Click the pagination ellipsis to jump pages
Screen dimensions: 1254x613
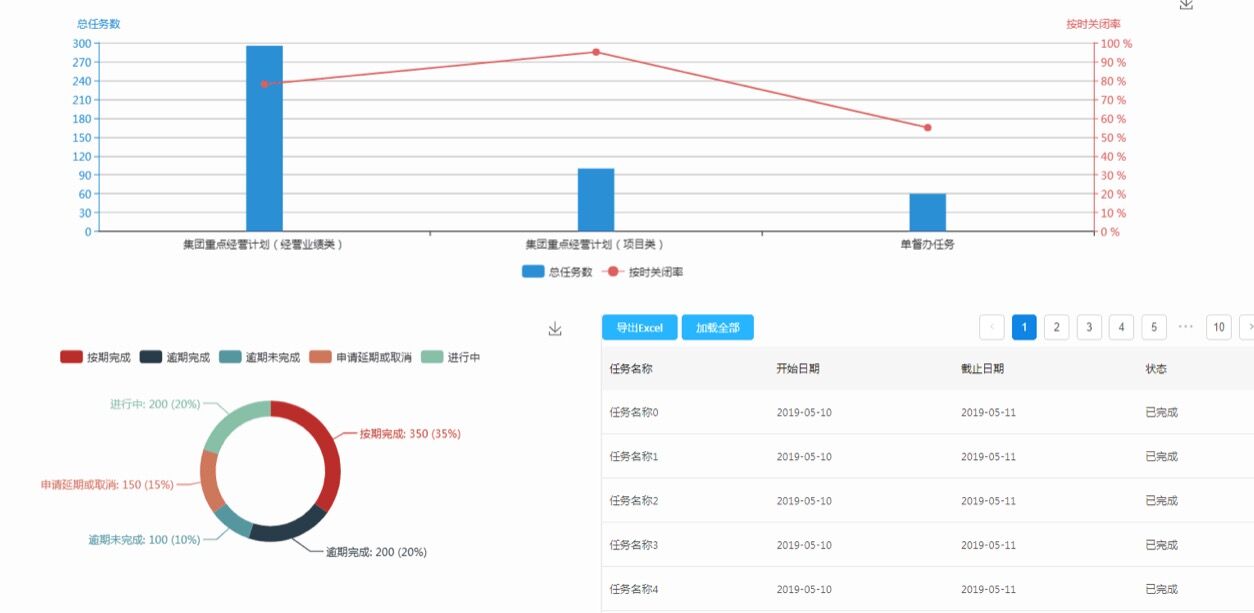pyautogui.click(x=1186, y=327)
